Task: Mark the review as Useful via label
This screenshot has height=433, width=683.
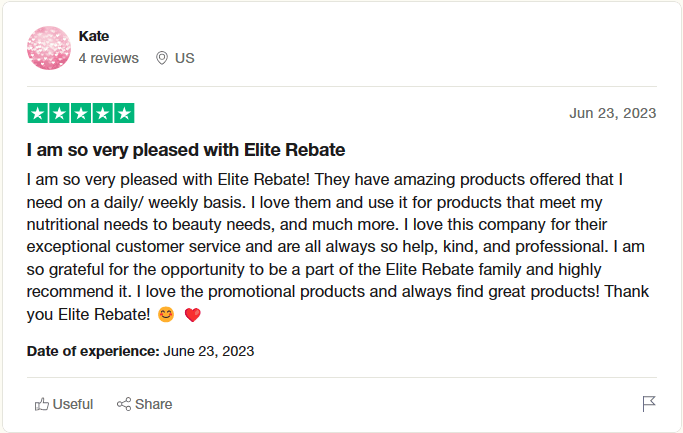Action: 73,404
